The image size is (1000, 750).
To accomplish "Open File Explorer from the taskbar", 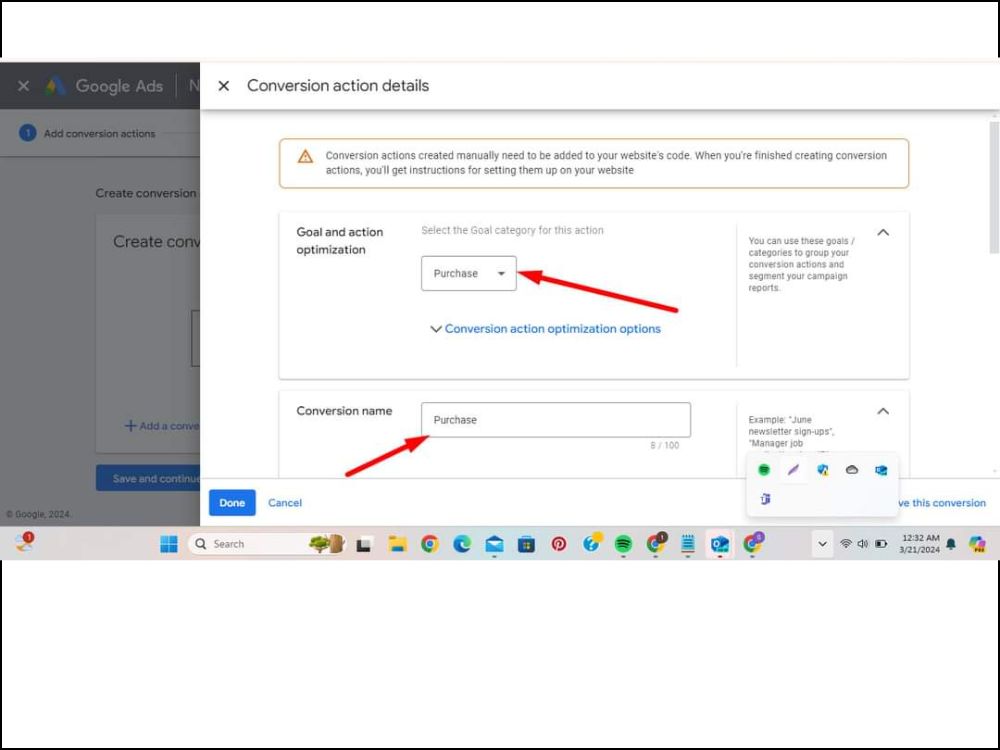I will click(x=397, y=544).
